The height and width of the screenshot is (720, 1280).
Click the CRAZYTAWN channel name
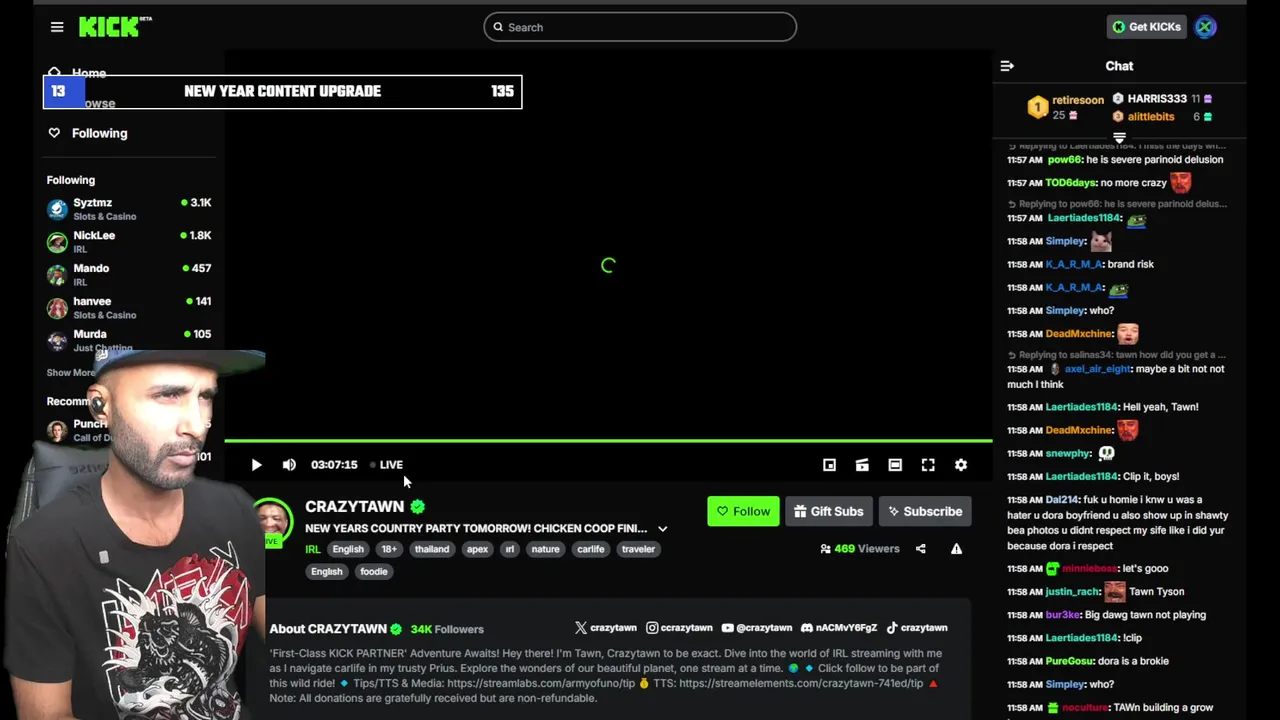click(x=354, y=507)
